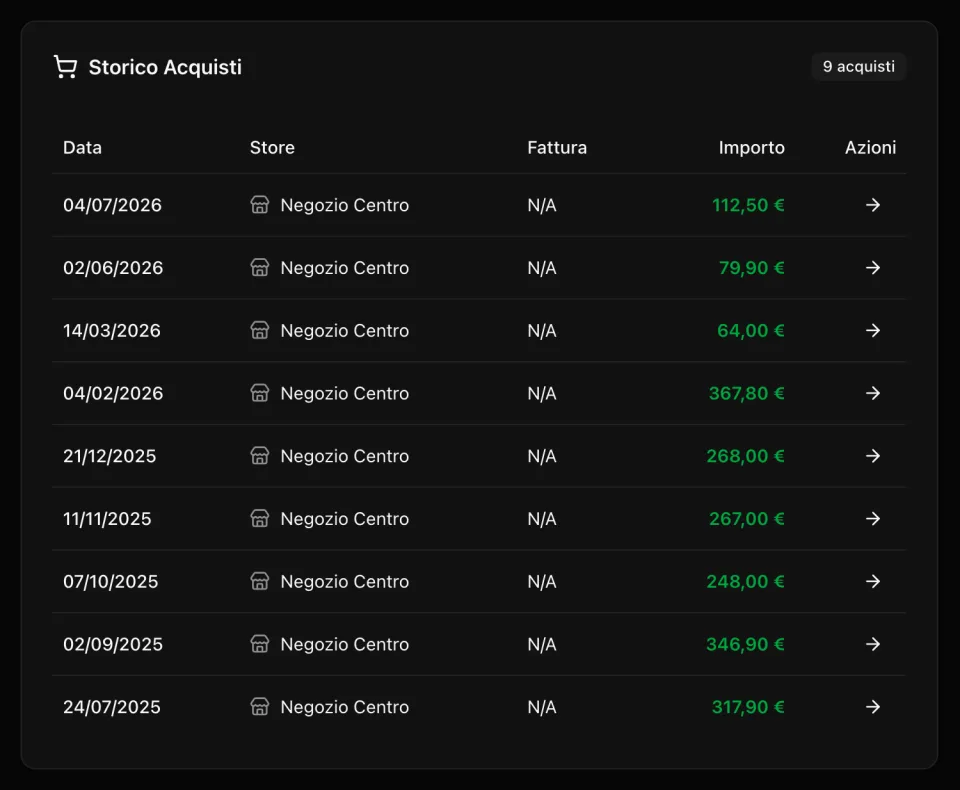The image size is (960, 790).
Task: Select the 367,80 € amount
Action: 747,393
